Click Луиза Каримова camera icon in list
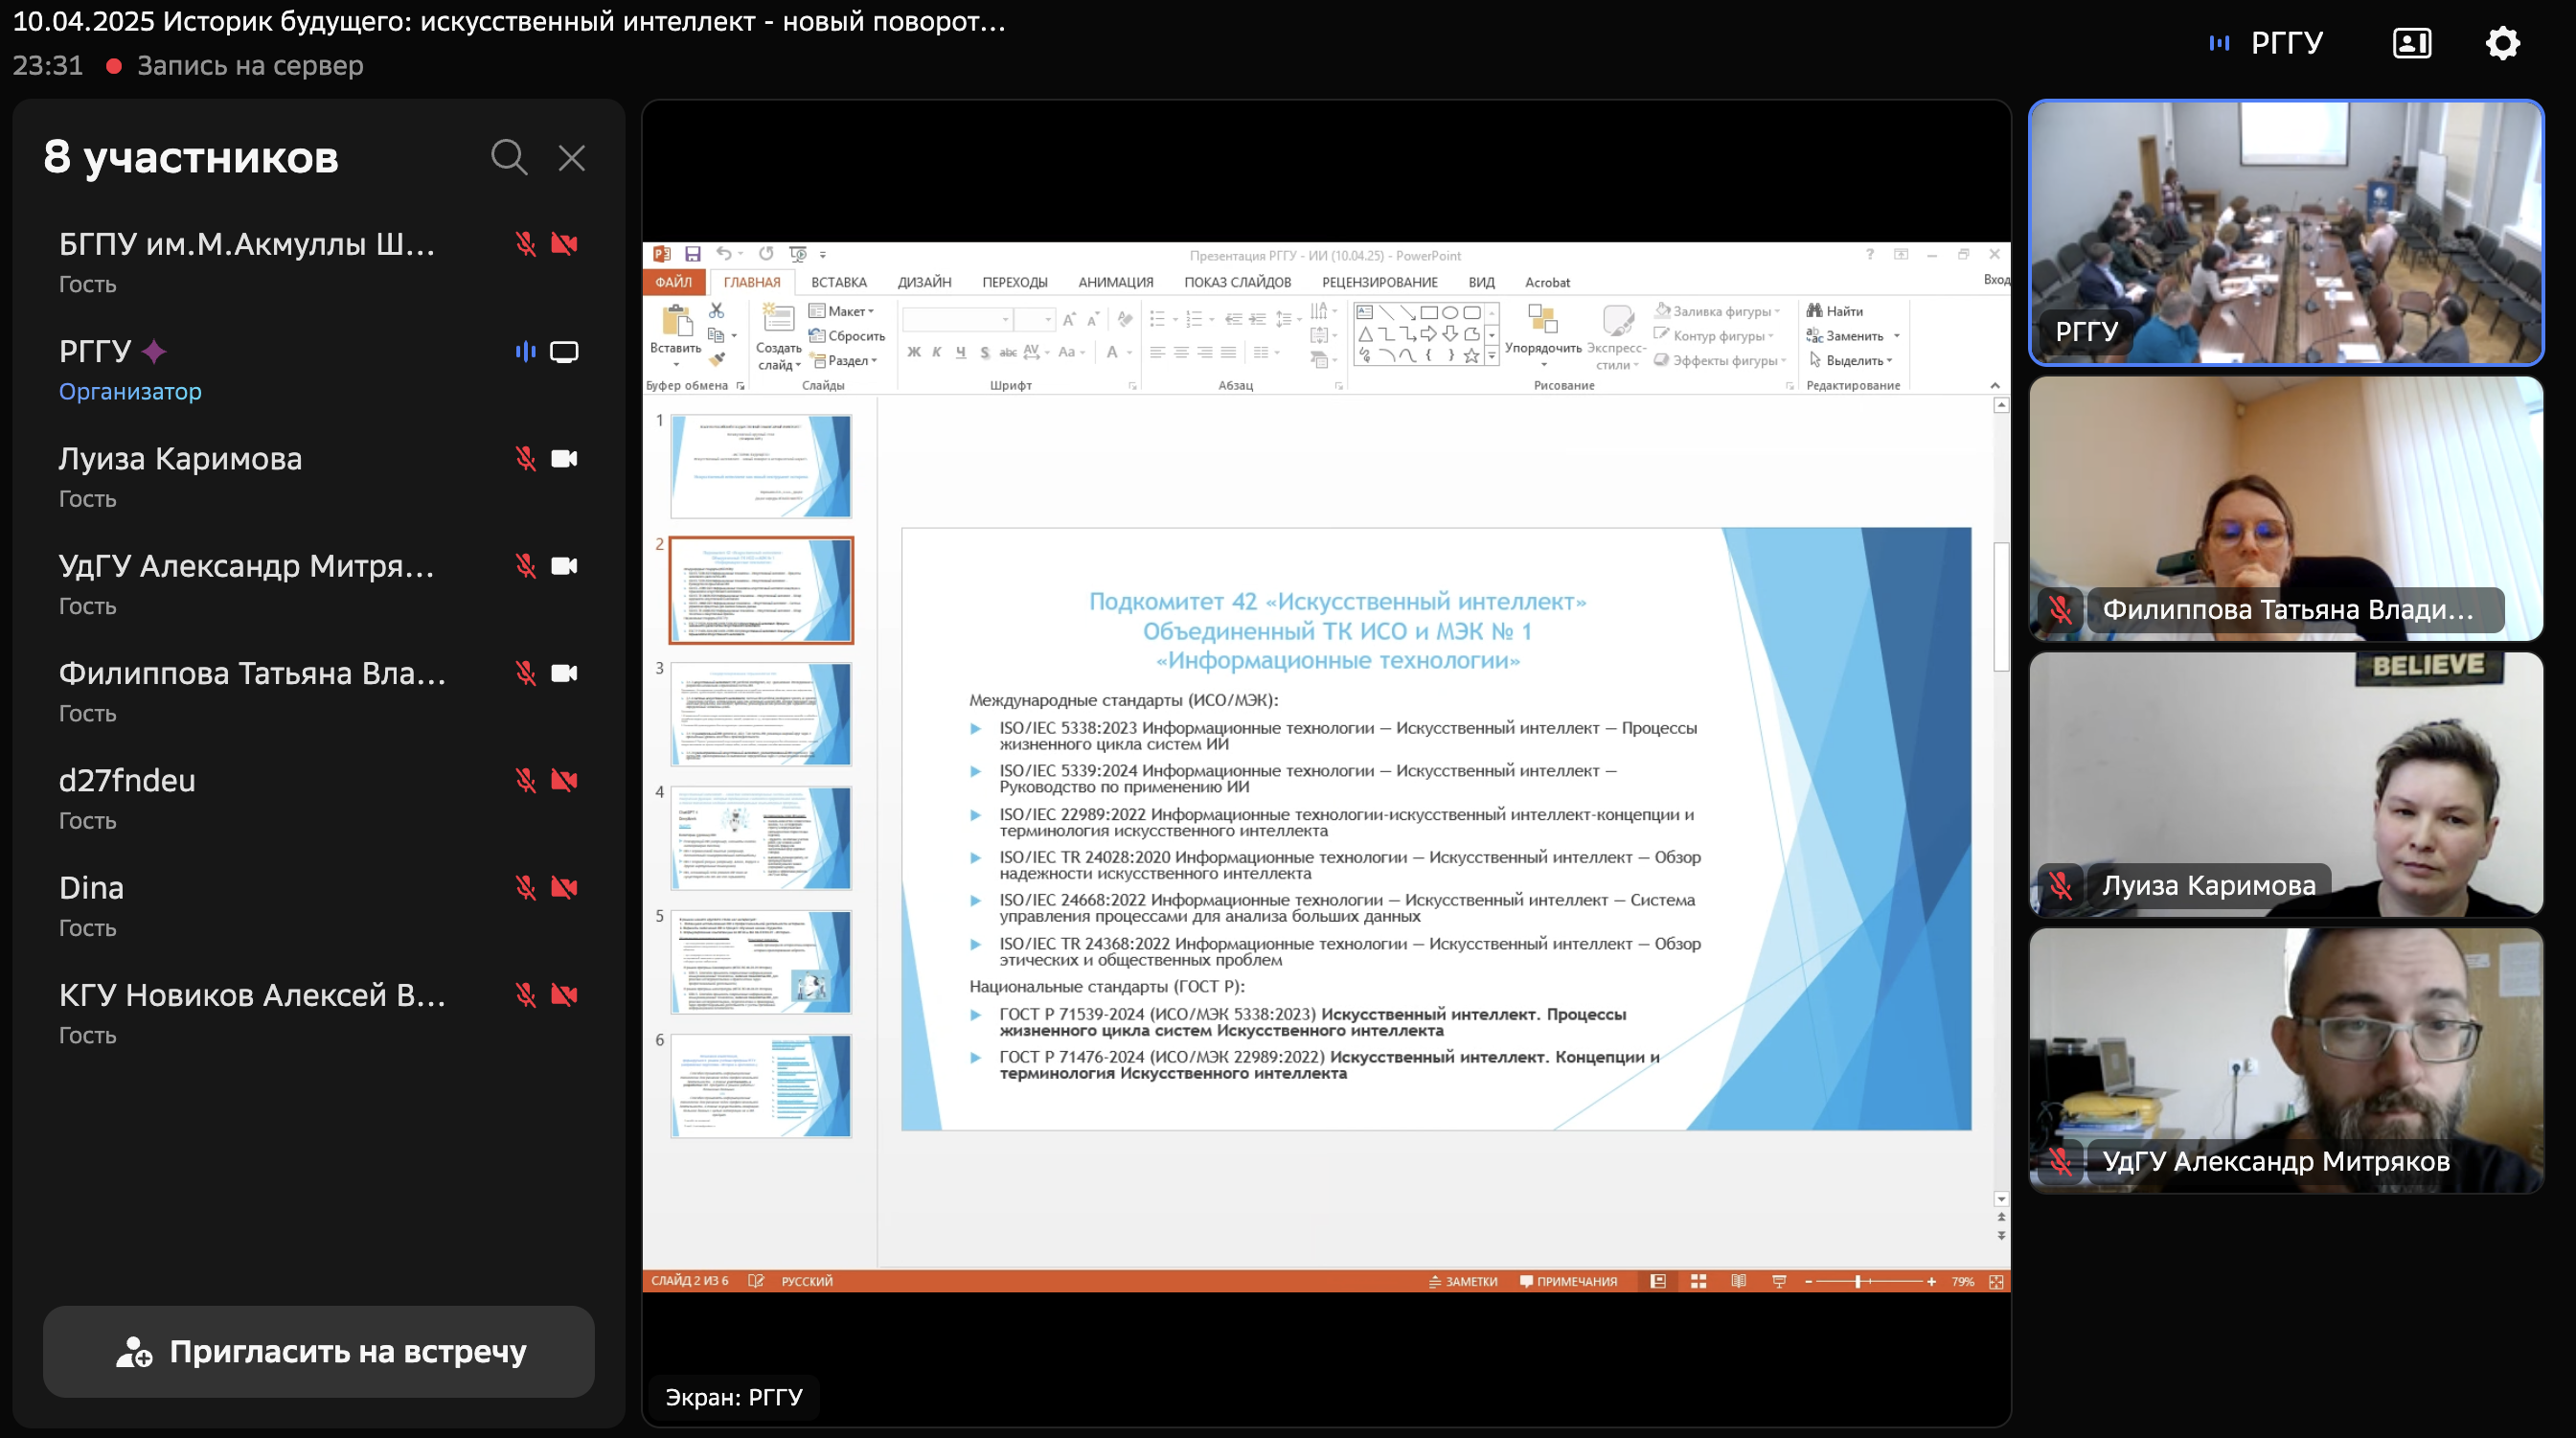 564,459
